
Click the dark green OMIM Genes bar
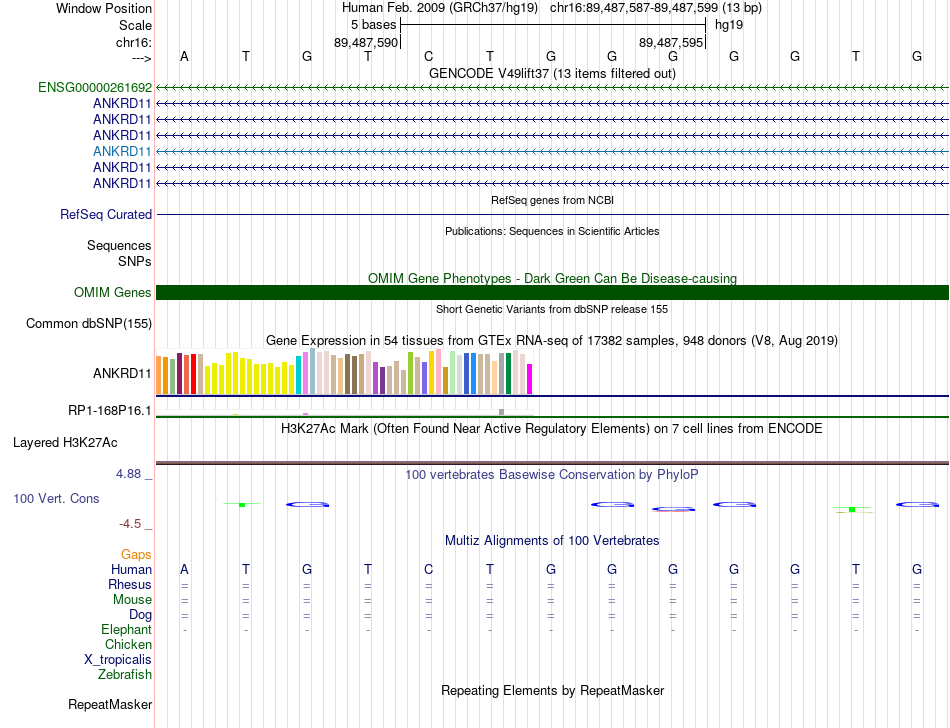point(552,293)
